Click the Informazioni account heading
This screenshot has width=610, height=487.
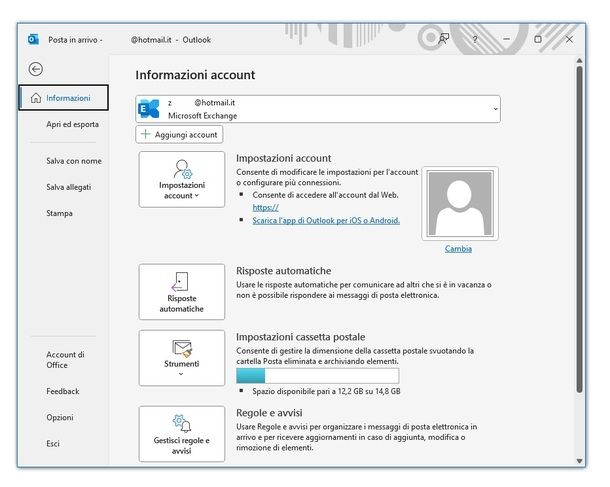coord(195,75)
